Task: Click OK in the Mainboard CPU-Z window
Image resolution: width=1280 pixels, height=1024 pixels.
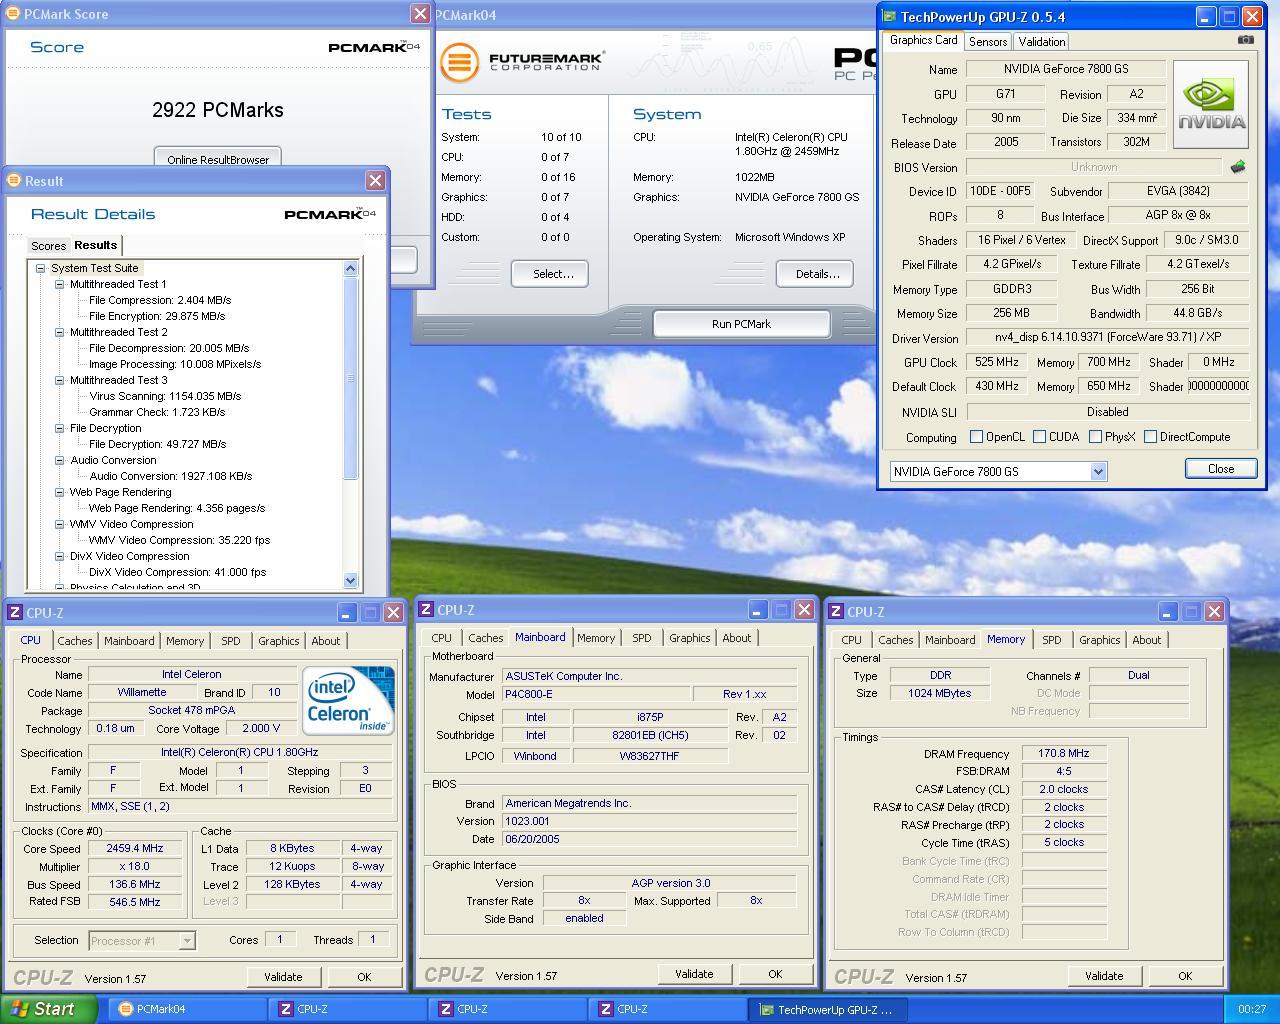Action: point(775,974)
